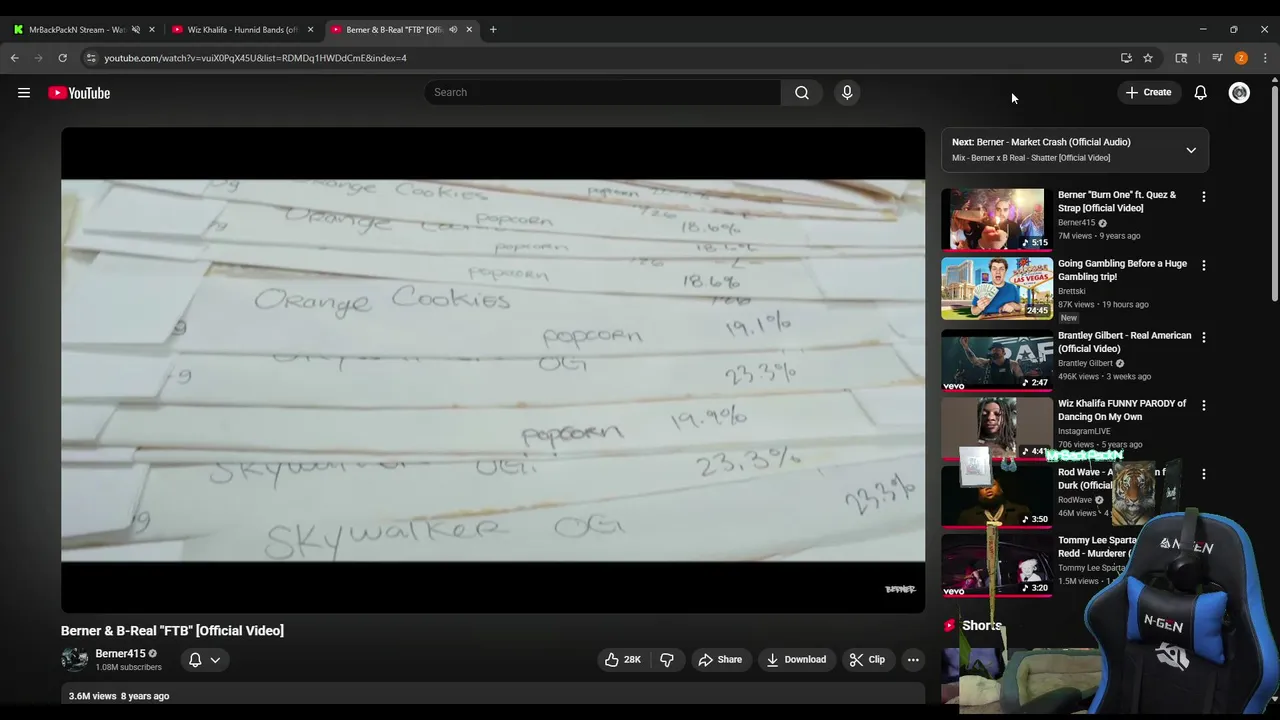Click the video player to pause

(x=493, y=370)
